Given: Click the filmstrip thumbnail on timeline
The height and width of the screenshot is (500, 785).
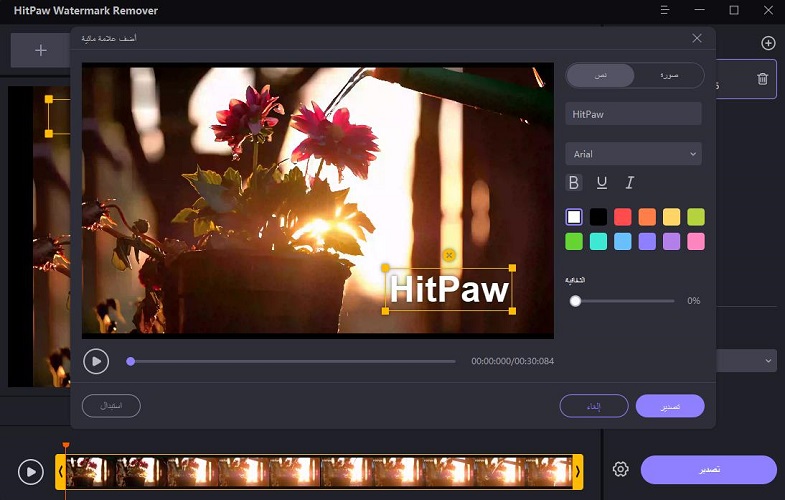Looking at the screenshot, I should (x=319, y=471).
